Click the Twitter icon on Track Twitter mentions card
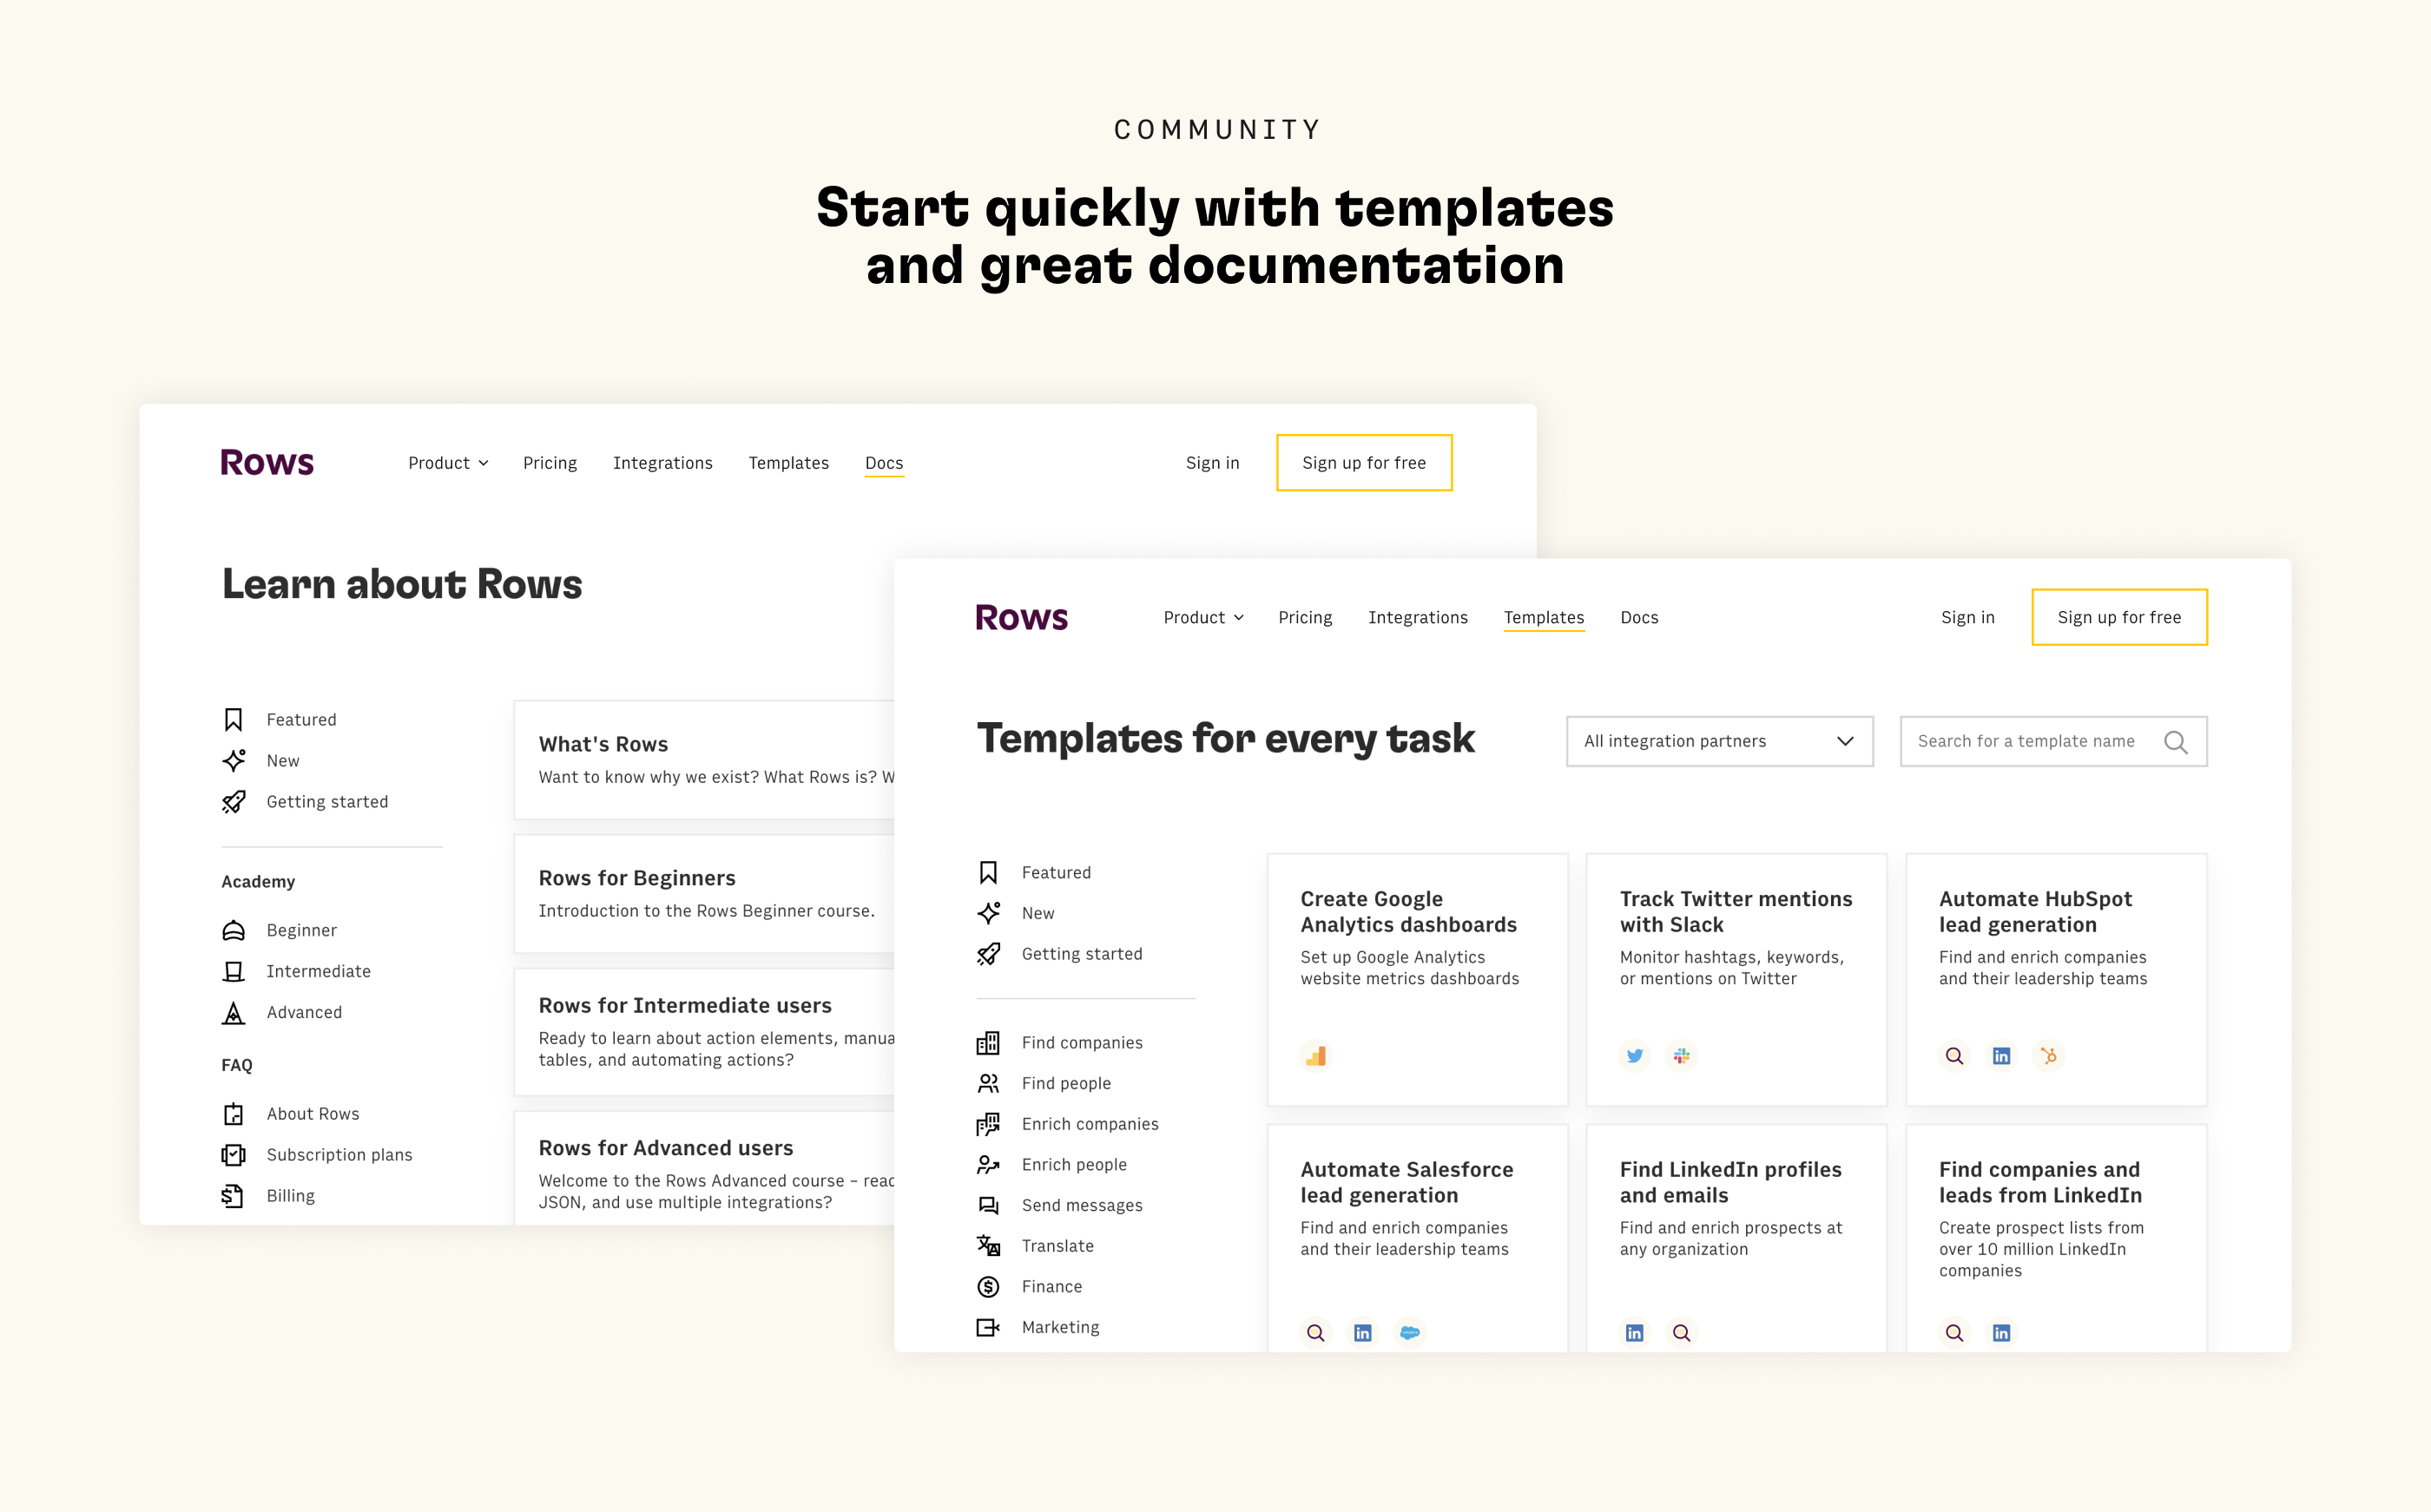The width and height of the screenshot is (2431, 1512). tap(1634, 1056)
